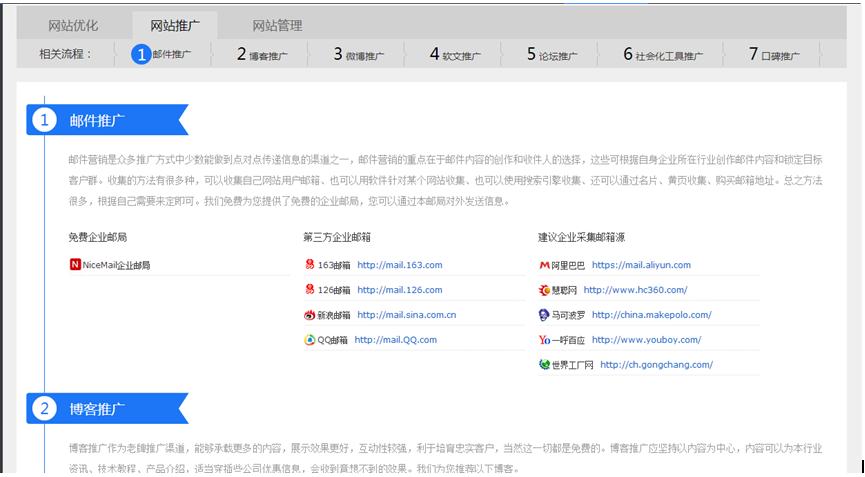The width and height of the screenshot is (865, 477).
Task: Open NiceMail企业邮局 link
Action: tap(116, 265)
